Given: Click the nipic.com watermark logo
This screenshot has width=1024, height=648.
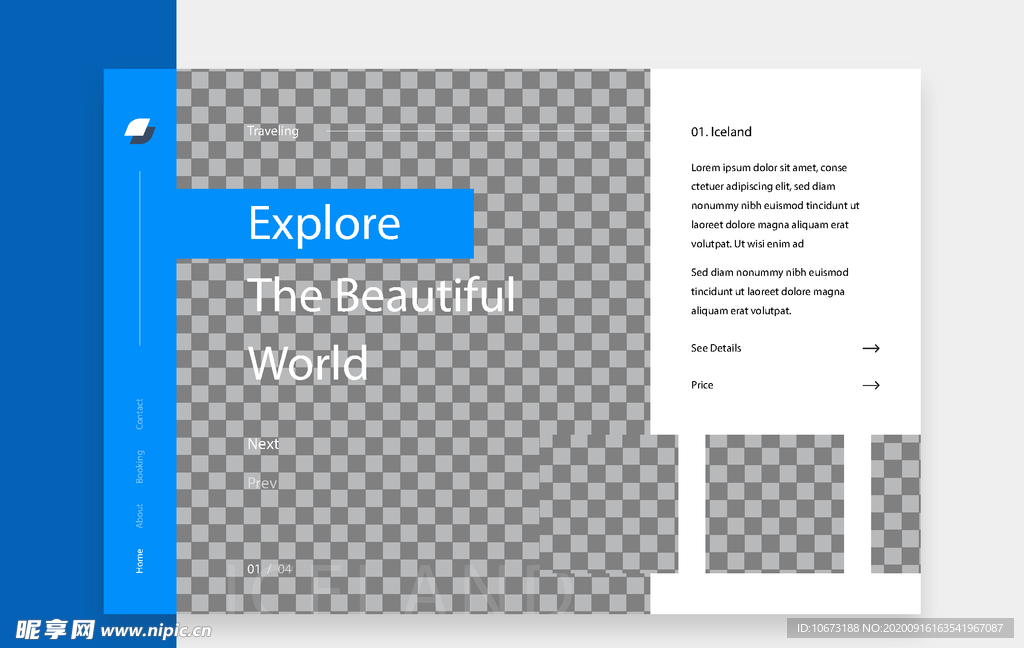Looking at the screenshot, I should coord(113,629).
